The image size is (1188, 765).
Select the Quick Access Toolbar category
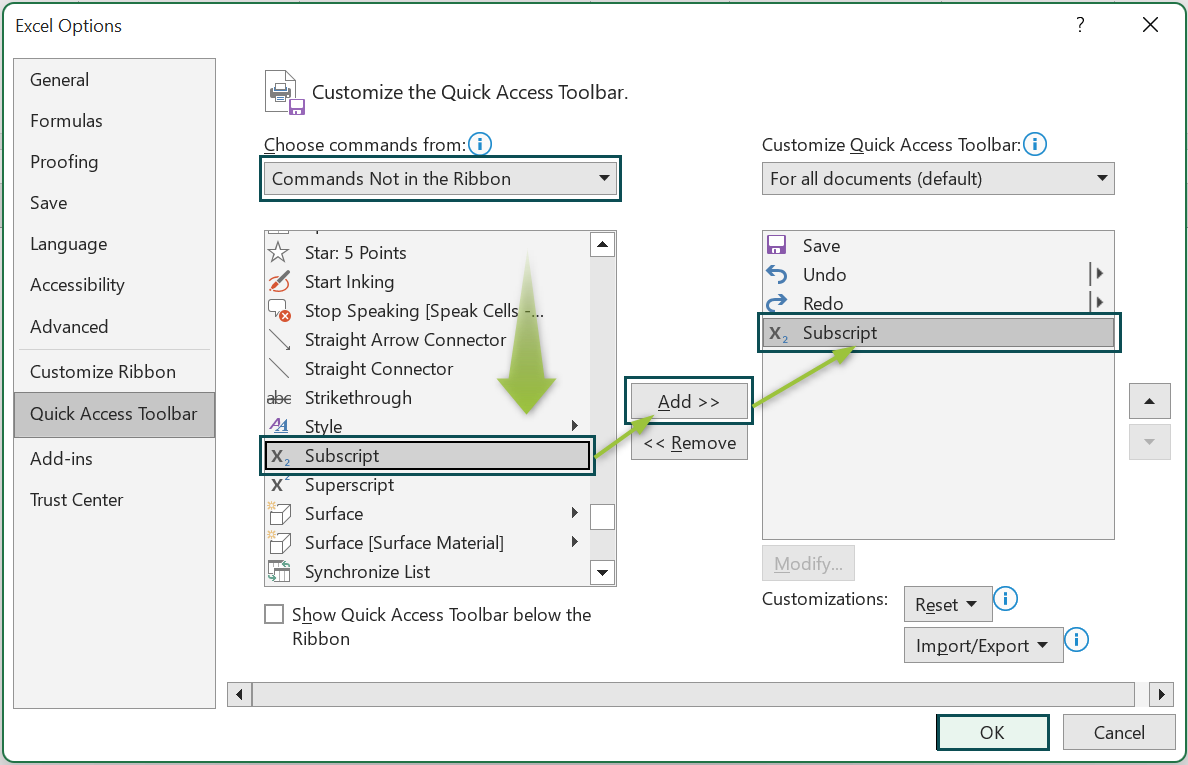114,414
